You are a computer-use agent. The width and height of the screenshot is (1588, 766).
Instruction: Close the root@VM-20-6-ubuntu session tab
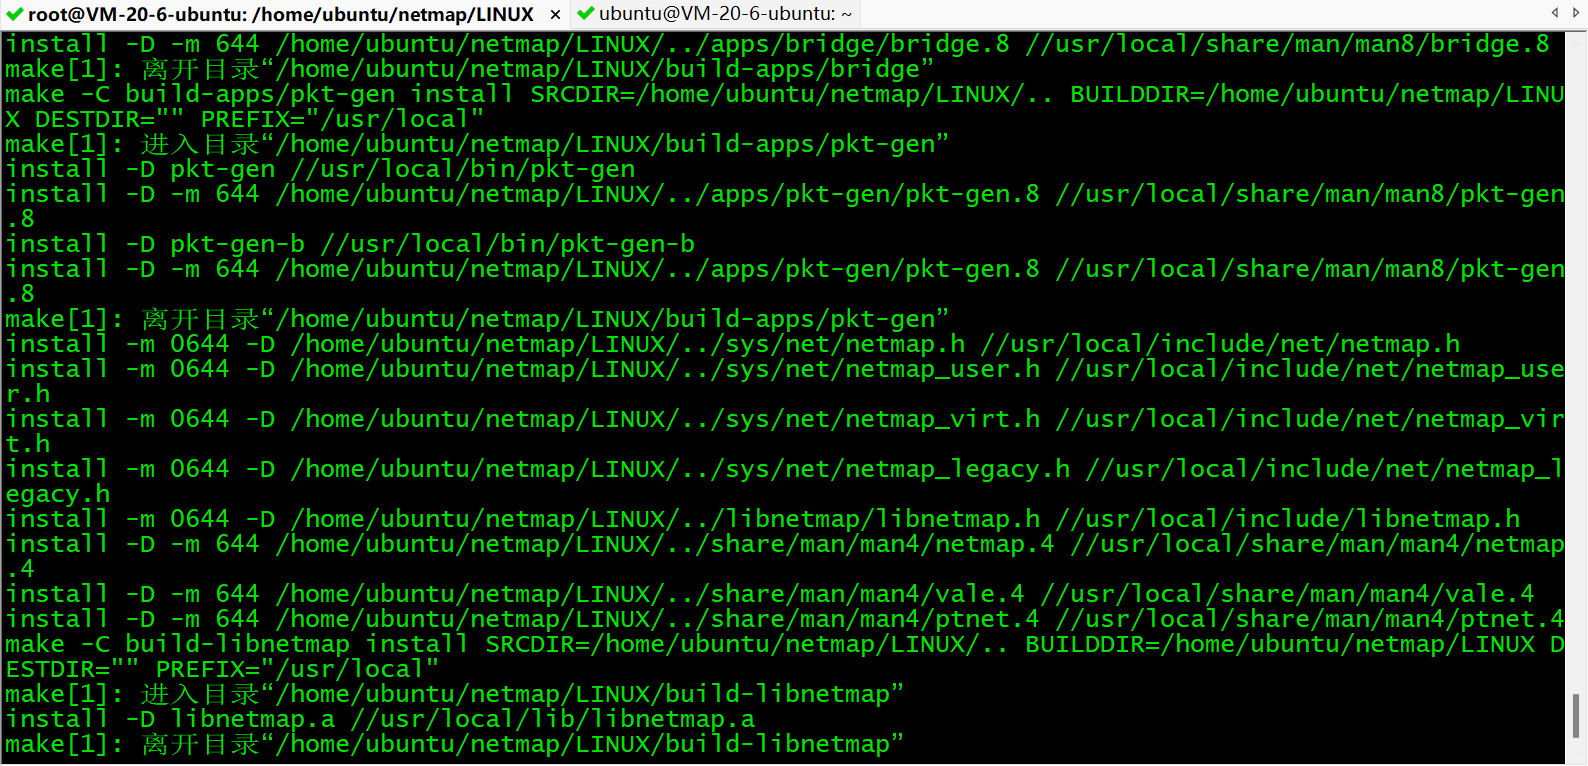point(556,15)
